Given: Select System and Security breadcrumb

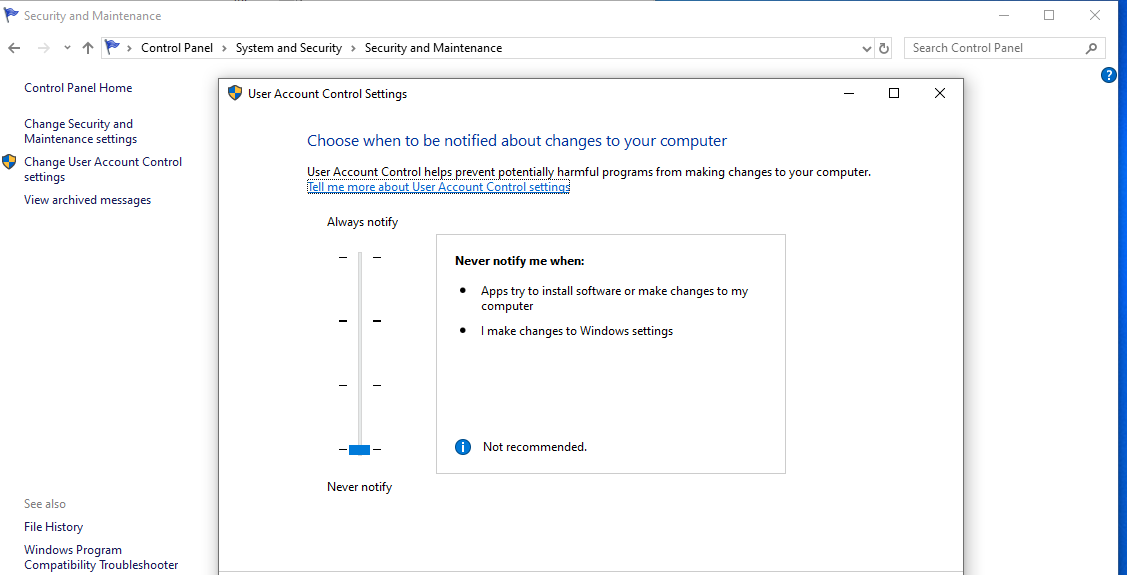Looking at the screenshot, I should (x=289, y=48).
